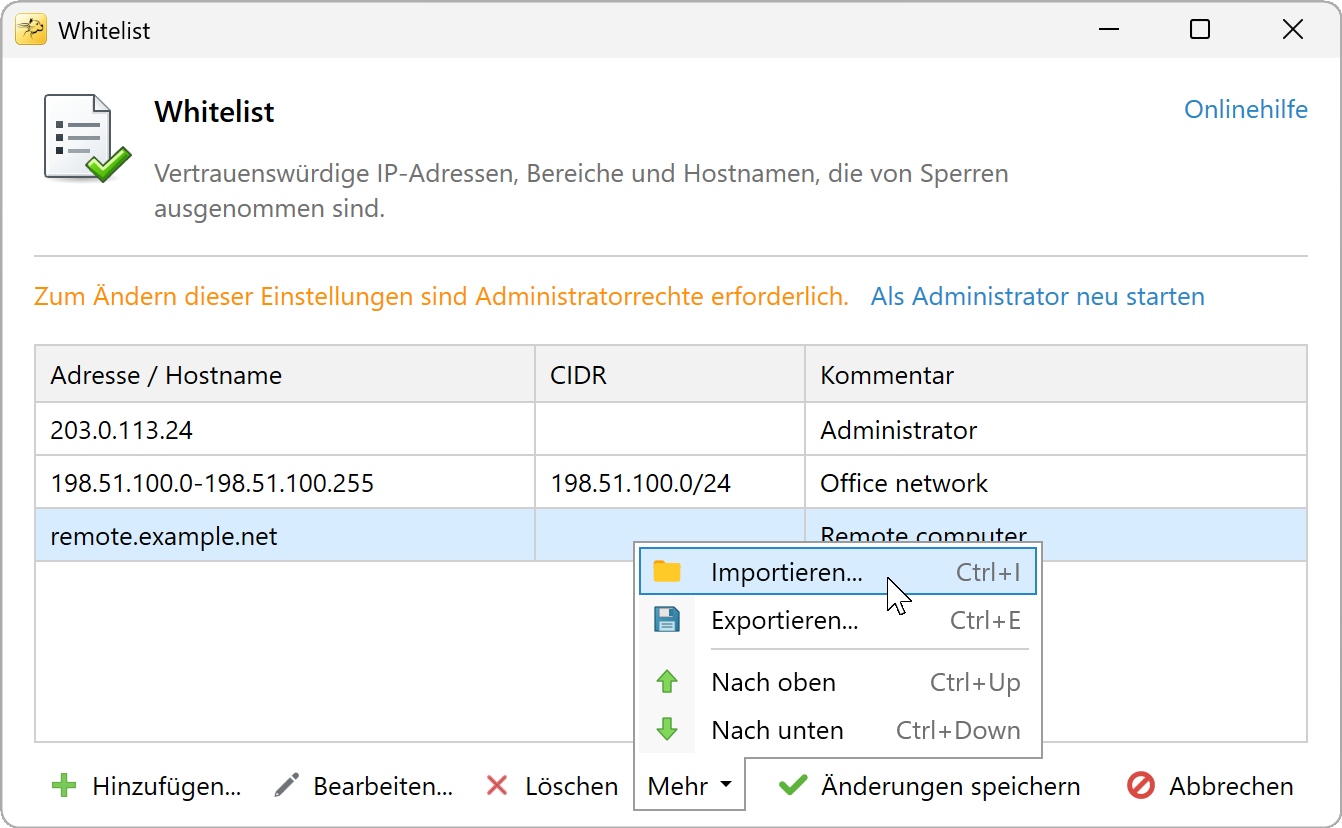Click the Löschen button label
This screenshot has height=828, width=1342.
pyautogui.click(x=572, y=787)
